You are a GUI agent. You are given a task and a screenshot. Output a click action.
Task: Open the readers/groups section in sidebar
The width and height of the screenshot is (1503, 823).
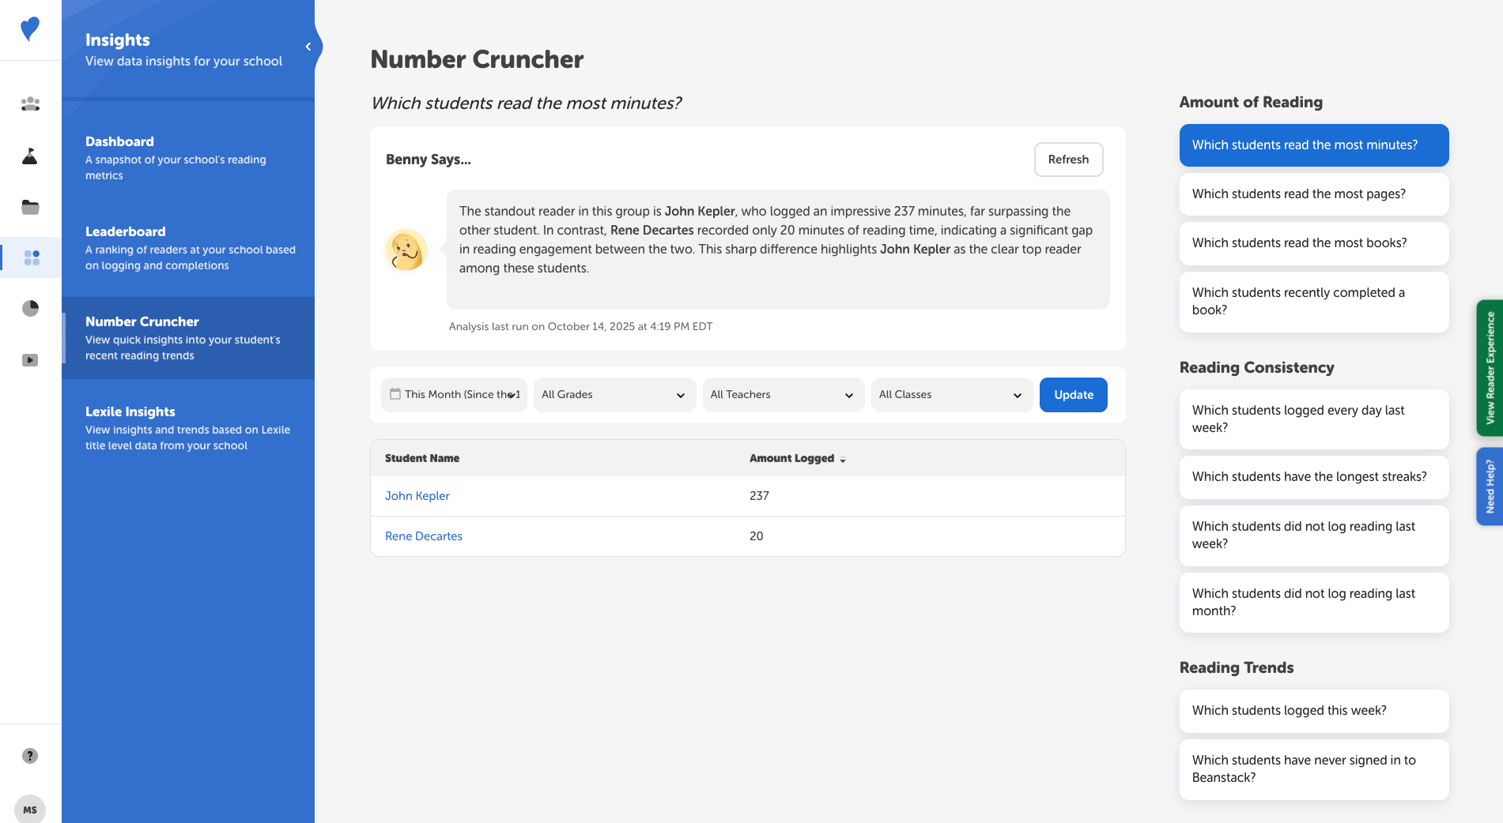(29, 104)
